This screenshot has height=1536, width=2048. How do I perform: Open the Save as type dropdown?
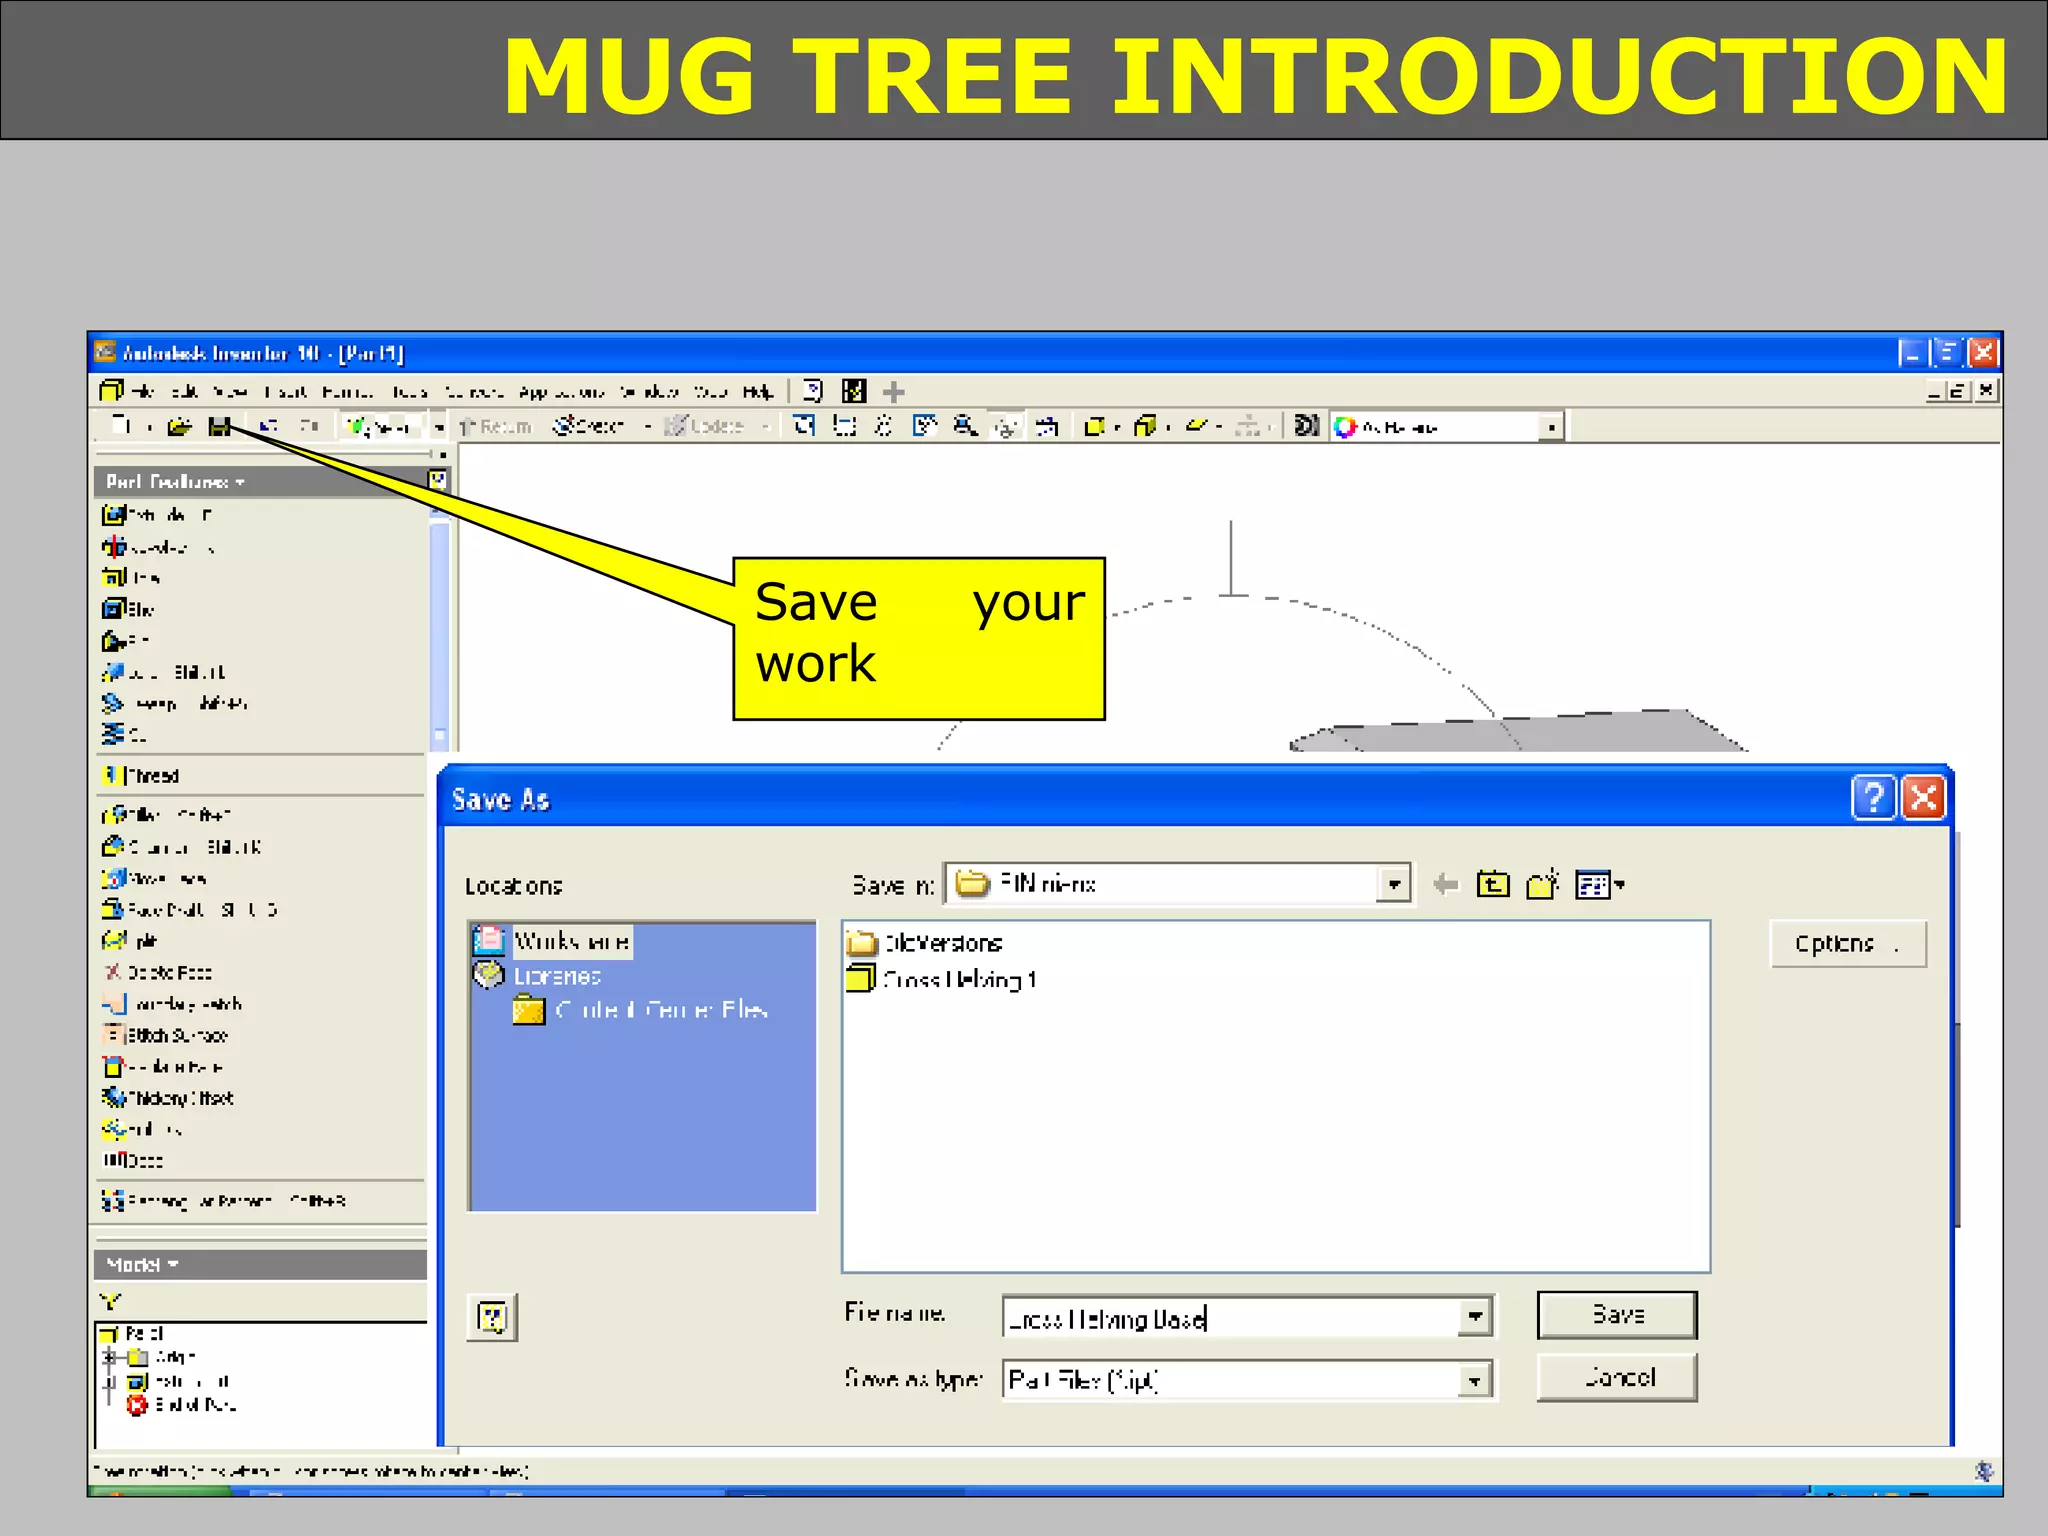point(1474,1382)
